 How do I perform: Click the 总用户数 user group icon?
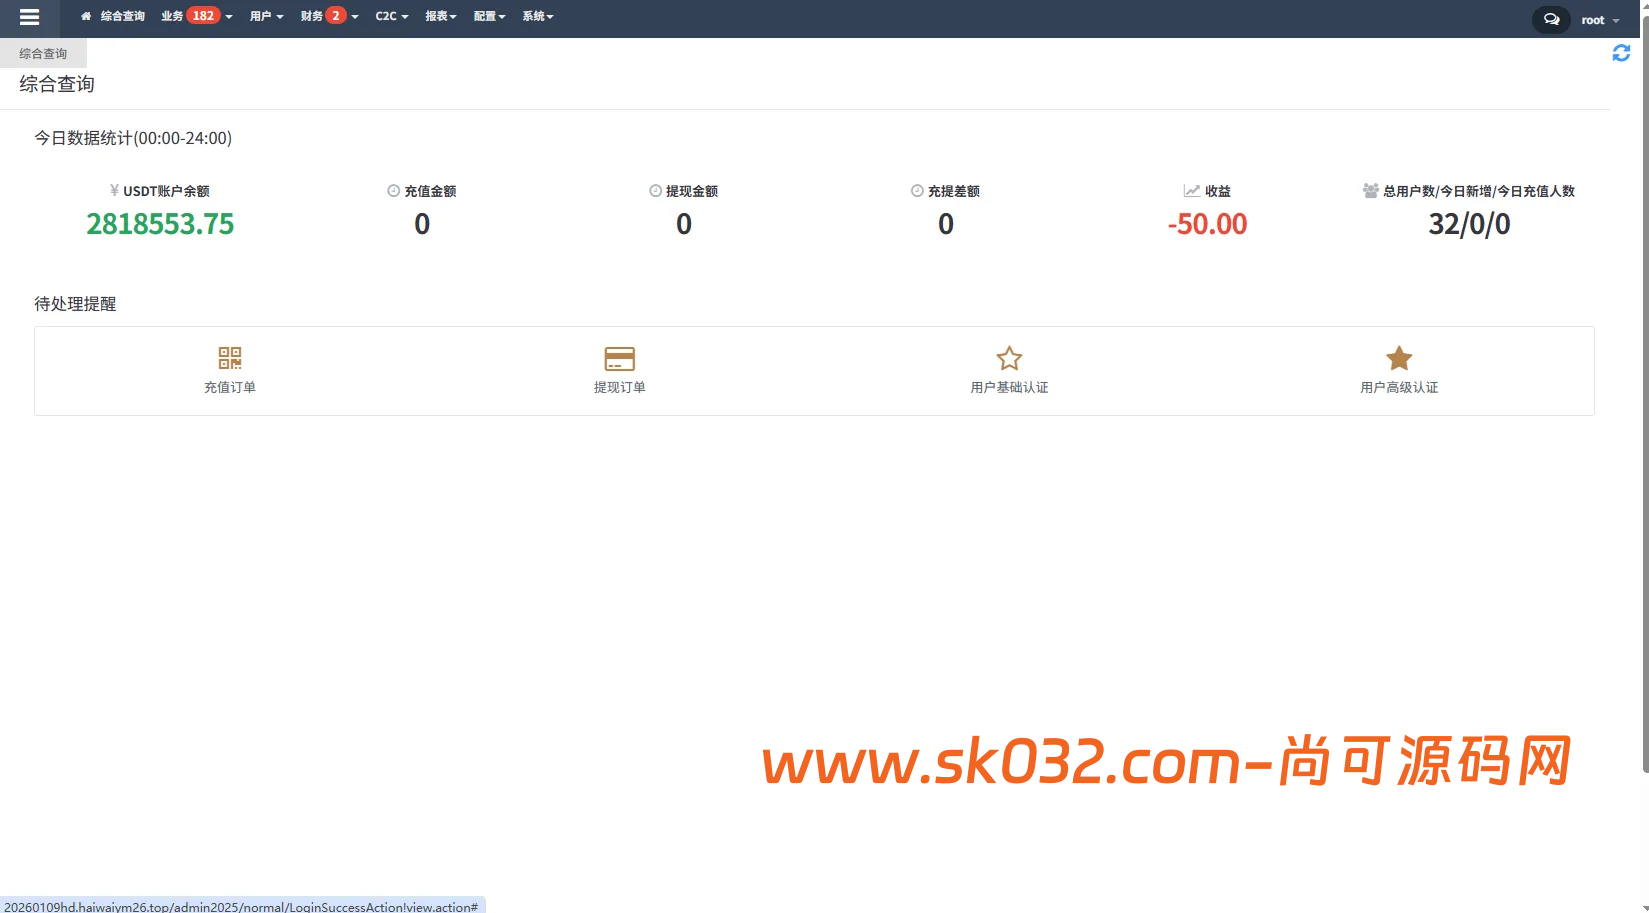tap(1369, 190)
